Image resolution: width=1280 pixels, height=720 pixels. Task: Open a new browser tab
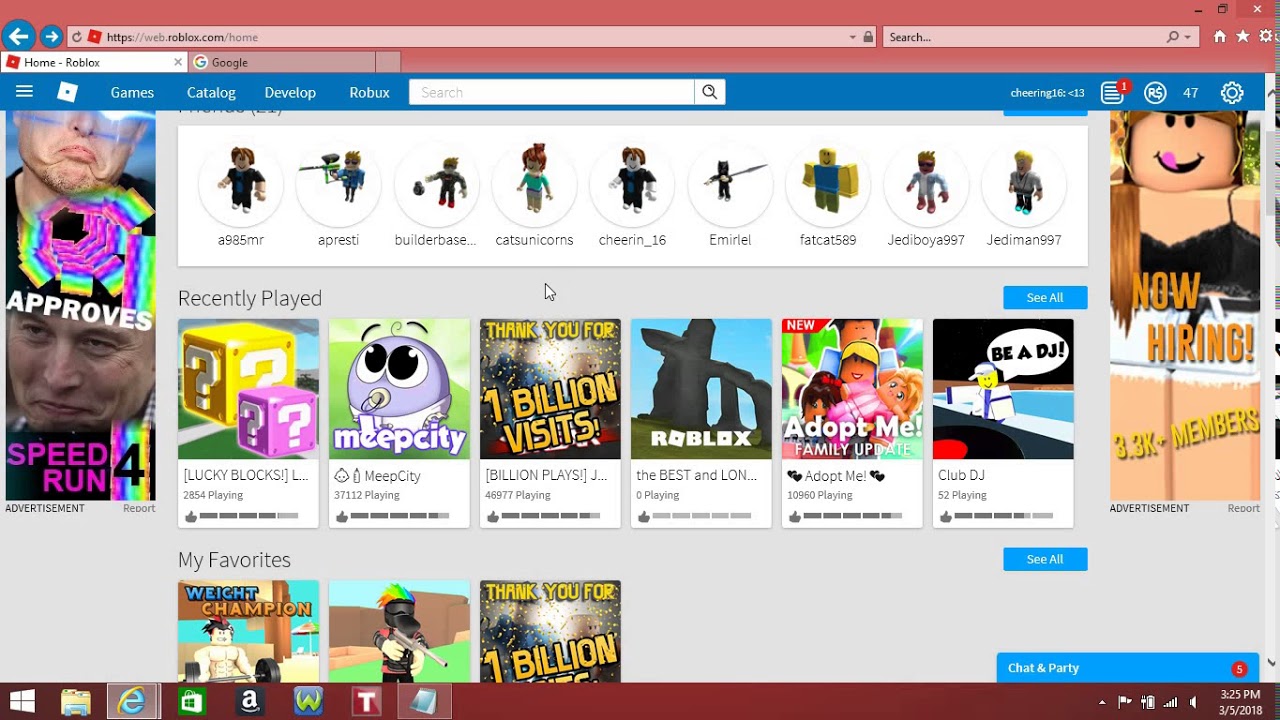coord(388,62)
